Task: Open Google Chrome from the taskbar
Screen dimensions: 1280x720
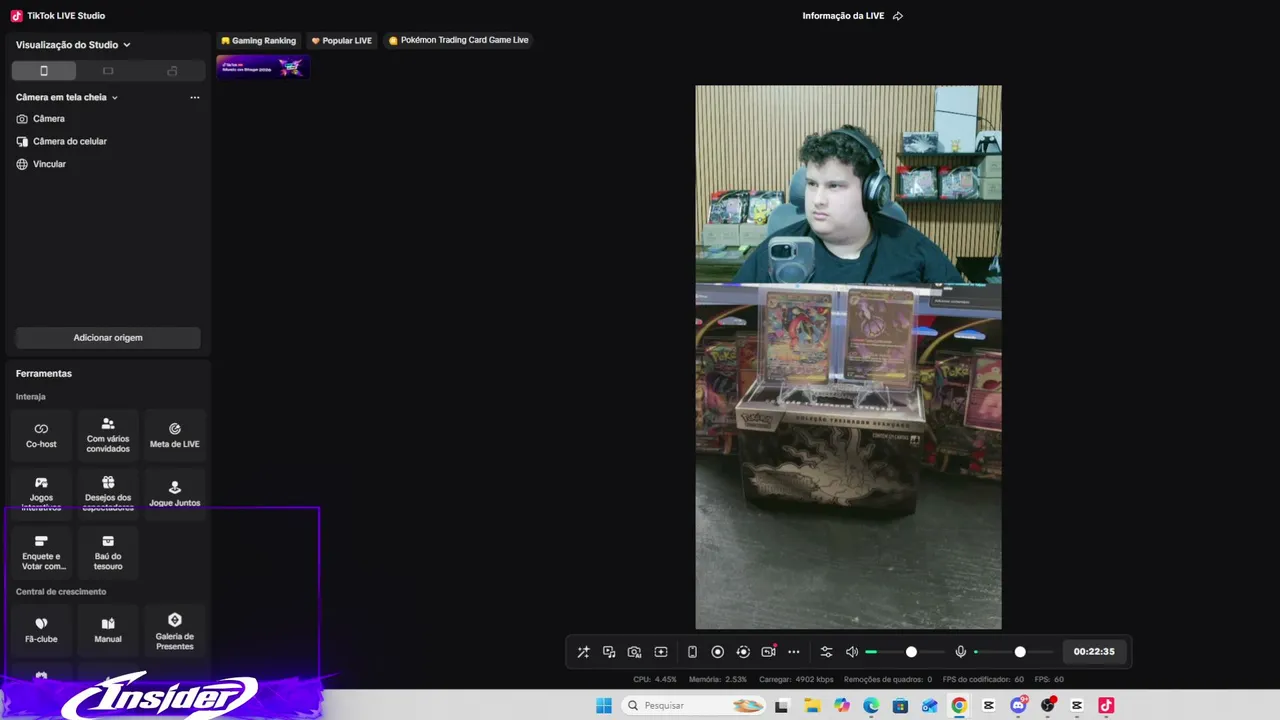Action: (959, 706)
